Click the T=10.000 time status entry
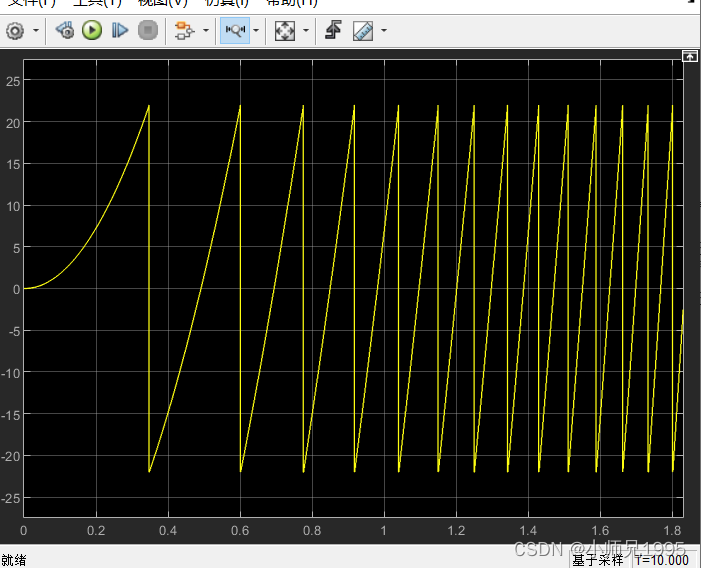The height and width of the screenshot is (568, 701). tap(662, 560)
